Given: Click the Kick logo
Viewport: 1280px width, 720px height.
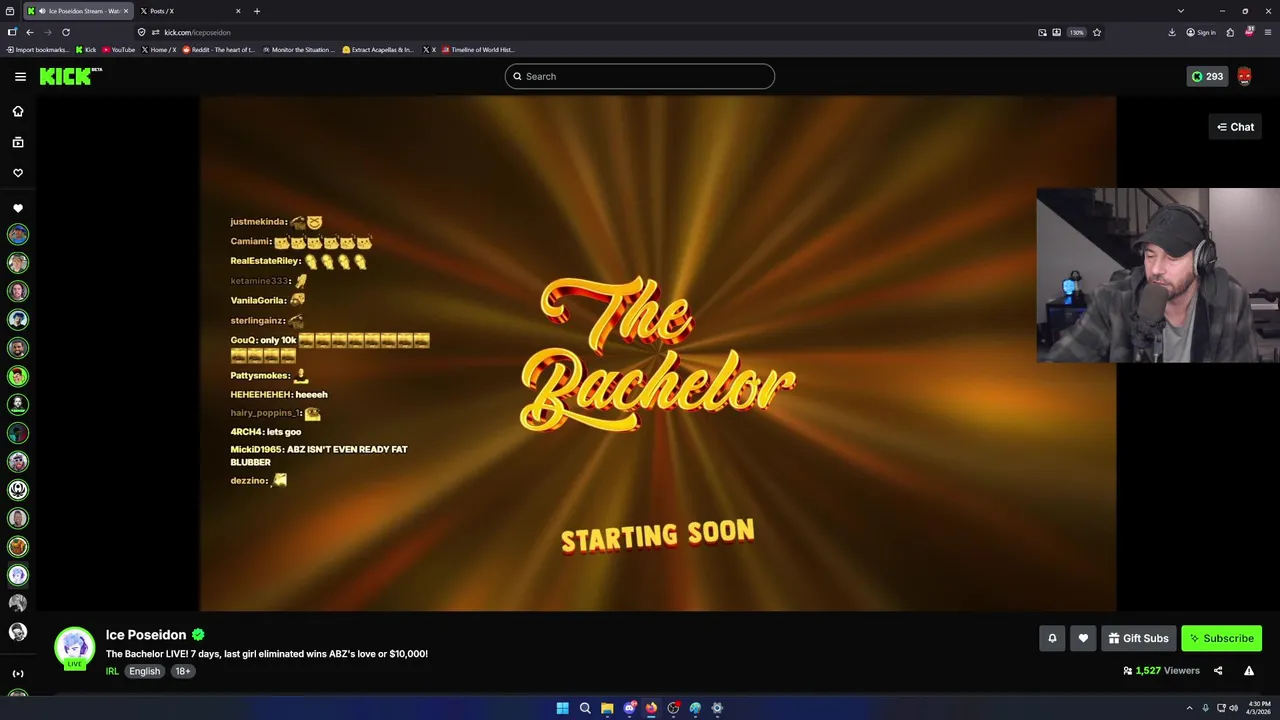Looking at the screenshot, I should (x=70, y=76).
